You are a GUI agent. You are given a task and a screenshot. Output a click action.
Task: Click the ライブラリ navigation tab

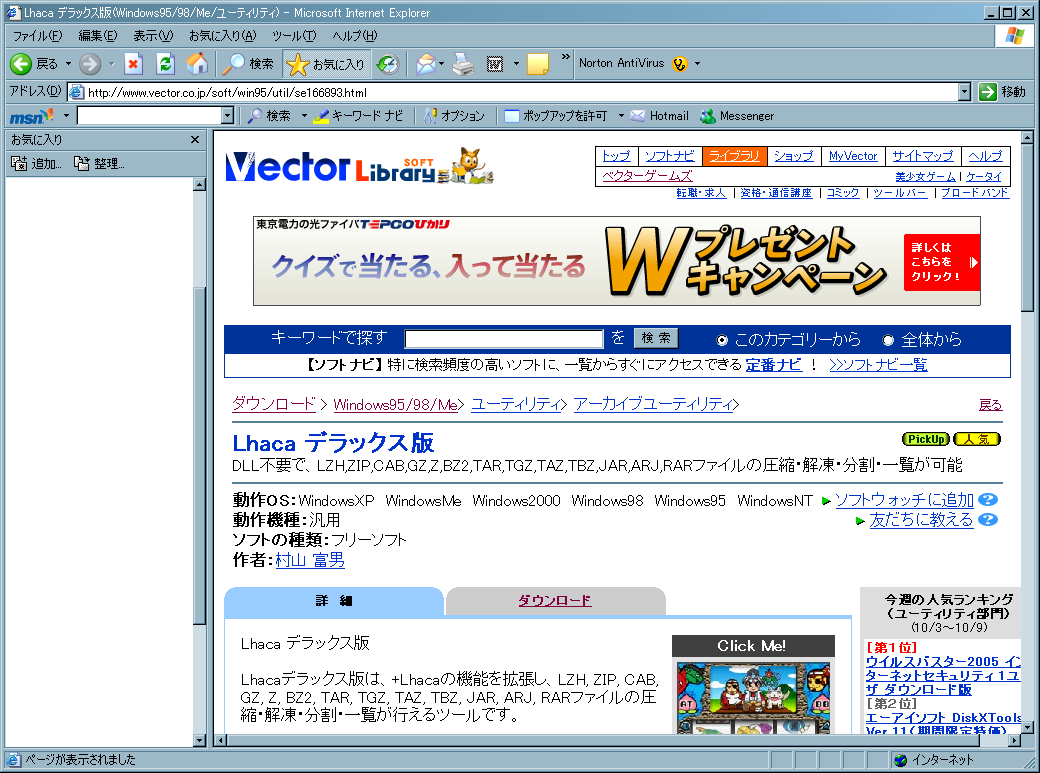pyautogui.click(x=734, y=156)
